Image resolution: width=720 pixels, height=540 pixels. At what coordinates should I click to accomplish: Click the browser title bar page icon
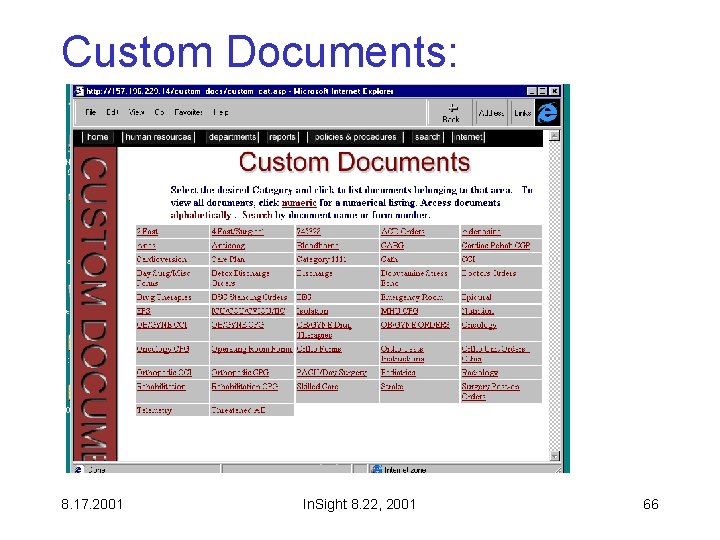[x=79, y=91]
